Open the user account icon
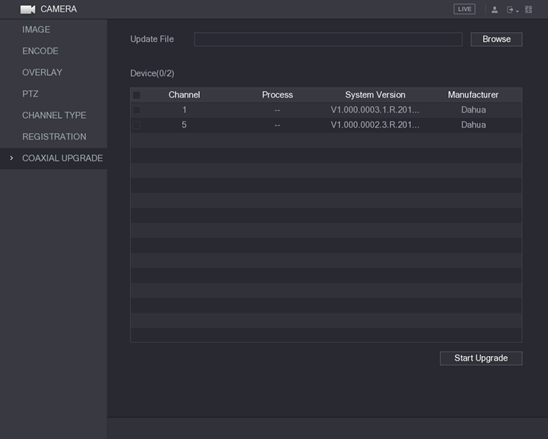The height and width of the screenshot is (439, 548). point(494,10)
